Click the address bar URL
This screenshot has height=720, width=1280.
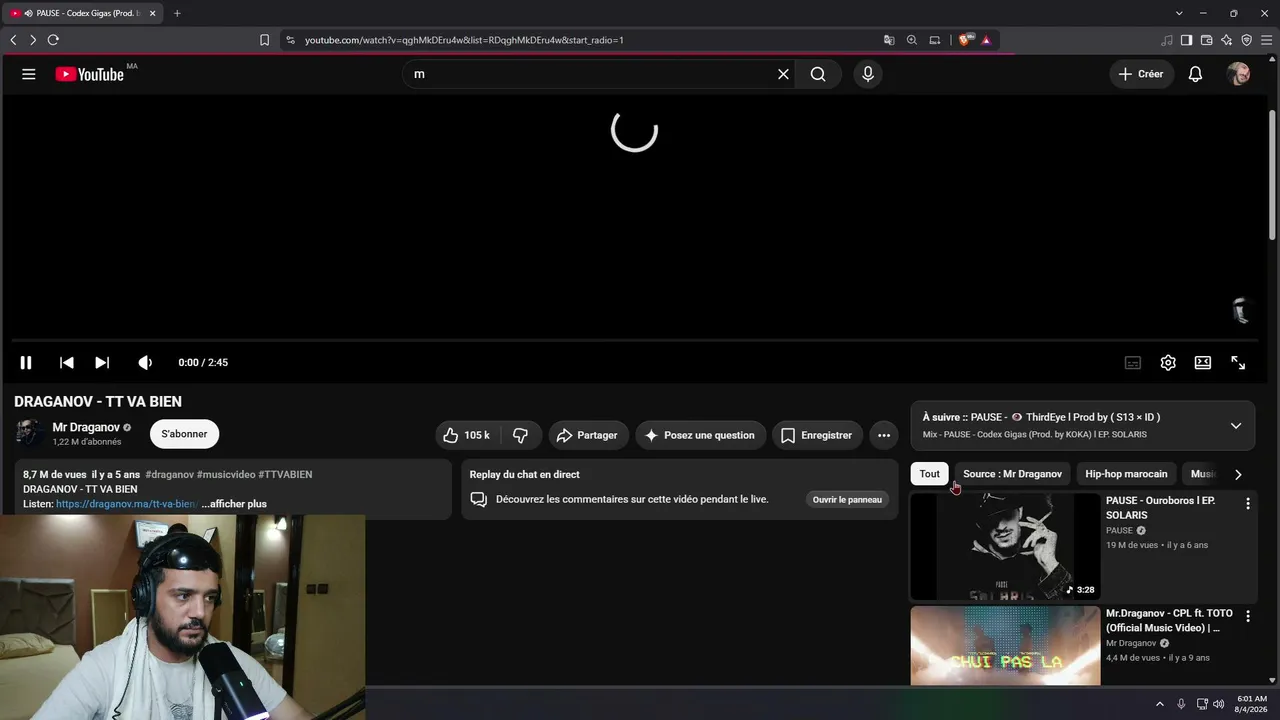pos(464,40)
